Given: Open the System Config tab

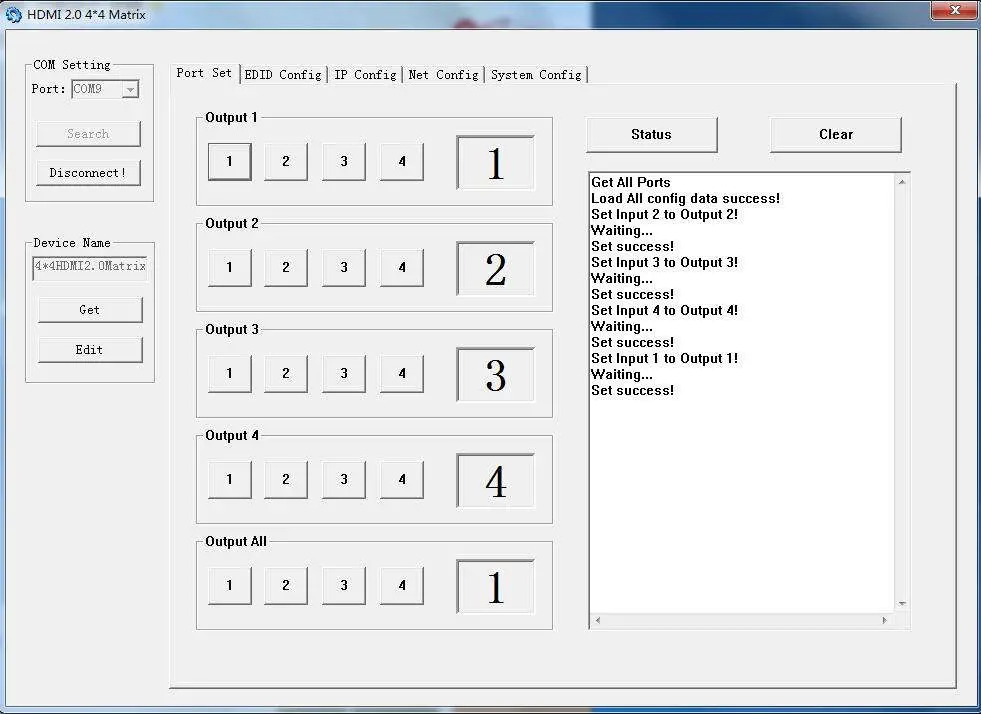Looking at the screenshot, I should click(536, 75).
